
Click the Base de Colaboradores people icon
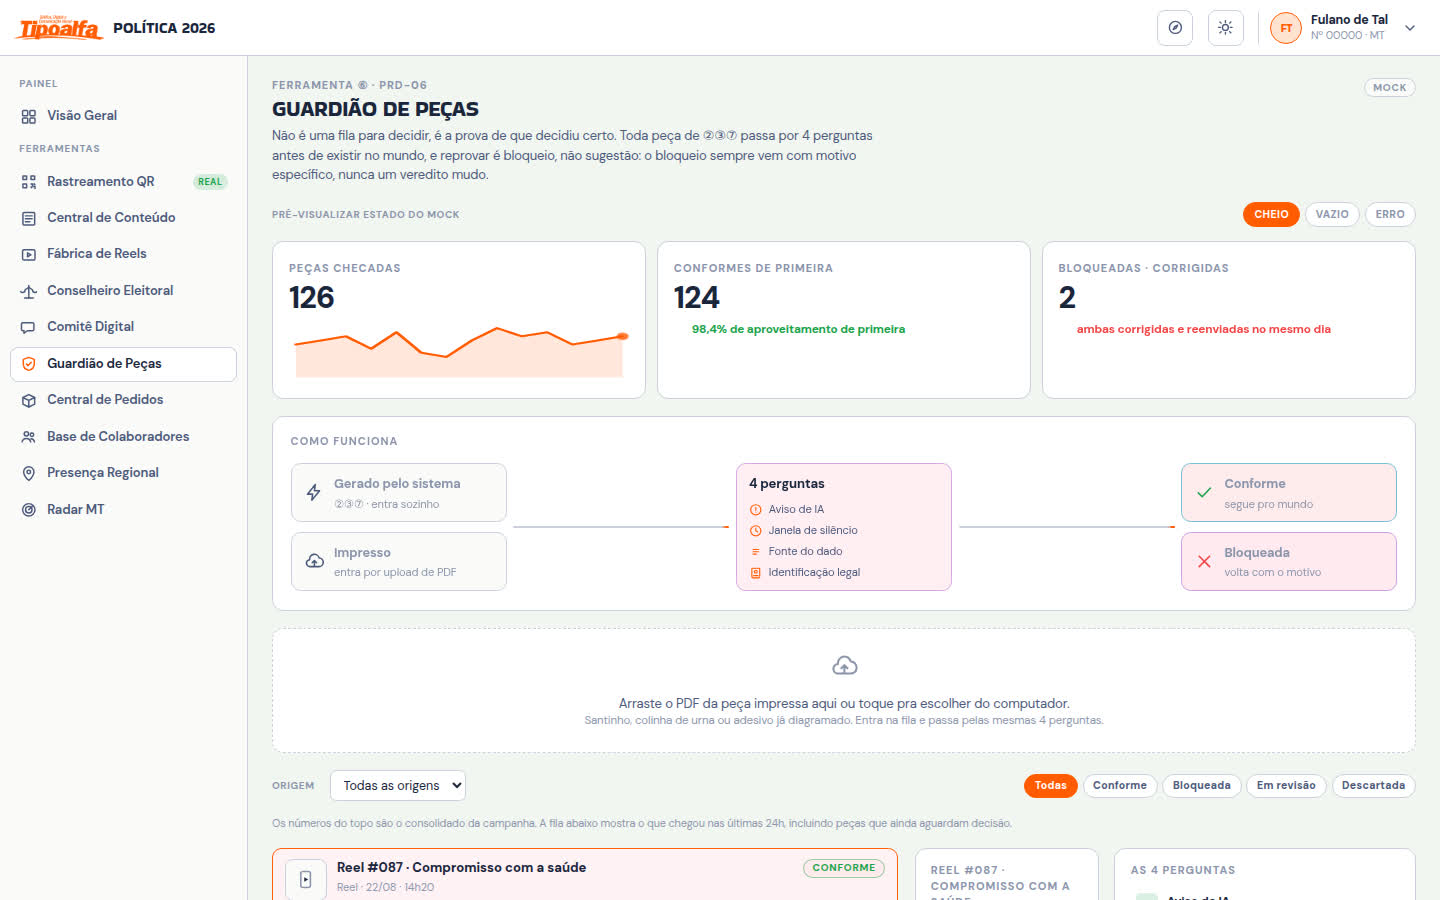pos(28,437)
